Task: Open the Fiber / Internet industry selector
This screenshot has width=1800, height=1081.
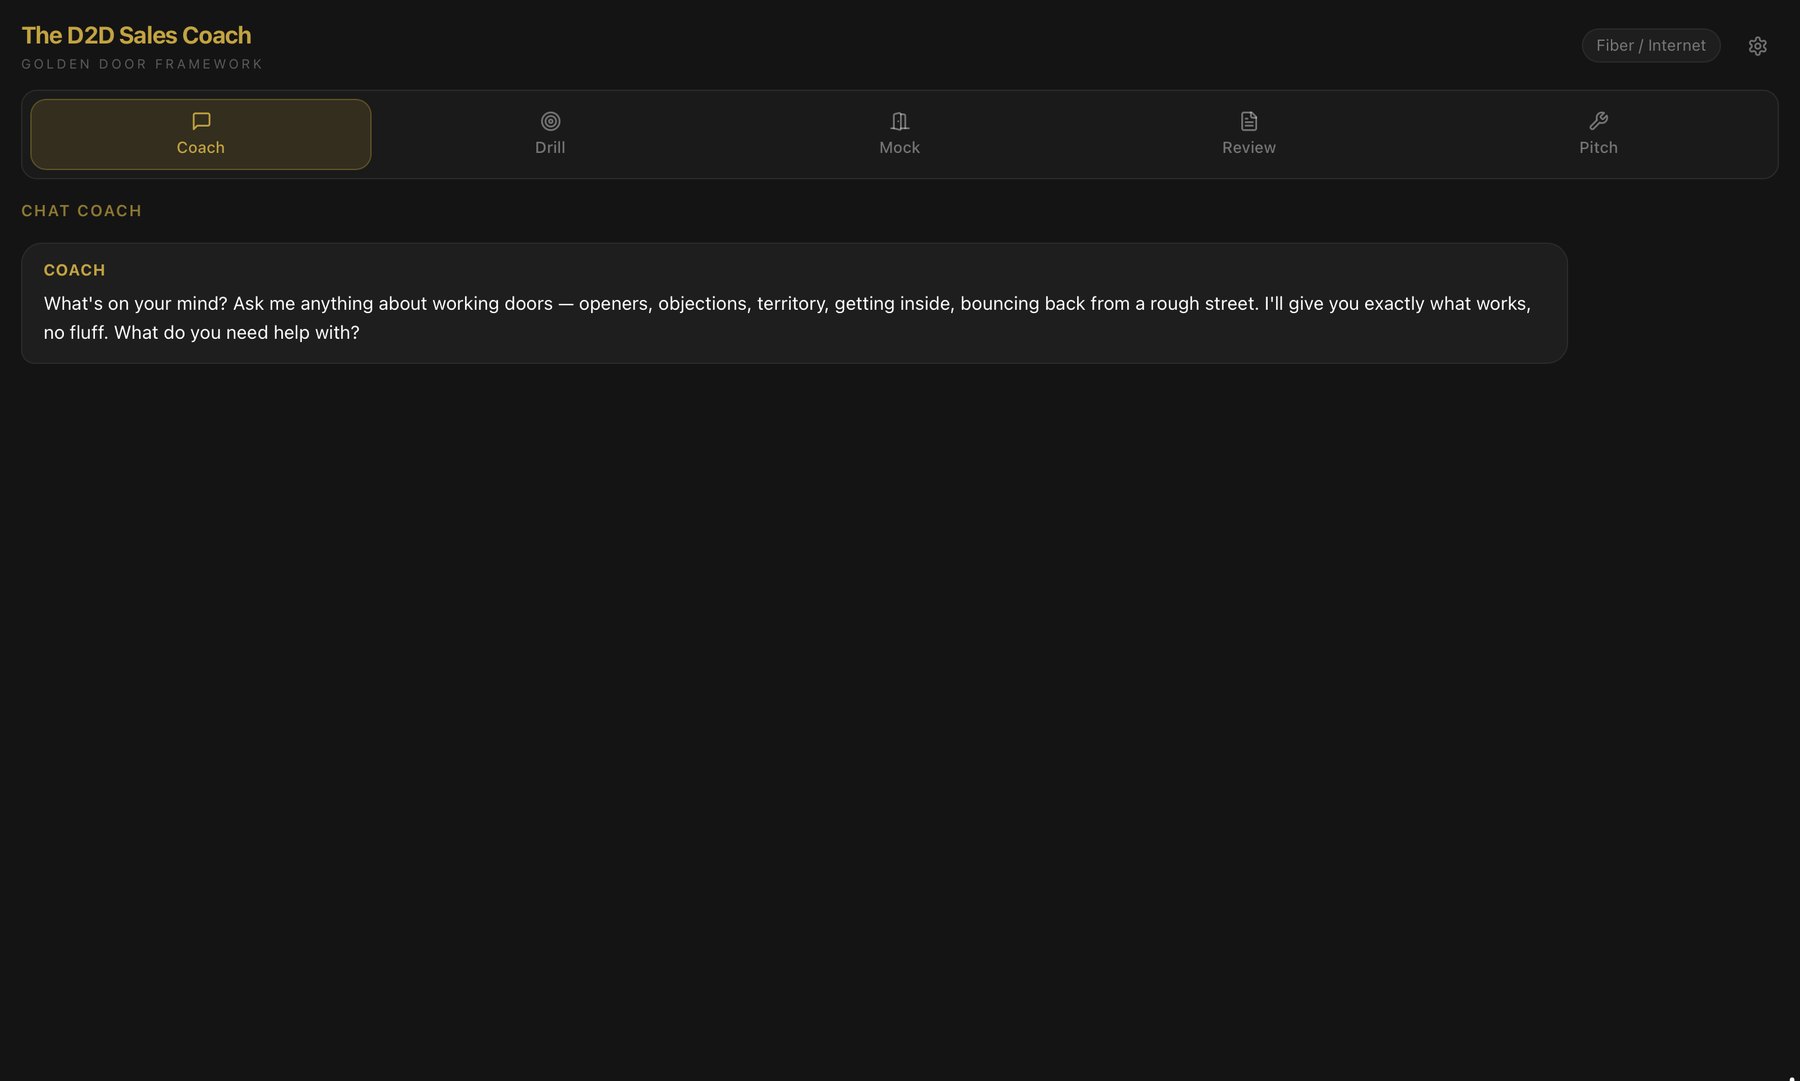Action: [1651, 46]
